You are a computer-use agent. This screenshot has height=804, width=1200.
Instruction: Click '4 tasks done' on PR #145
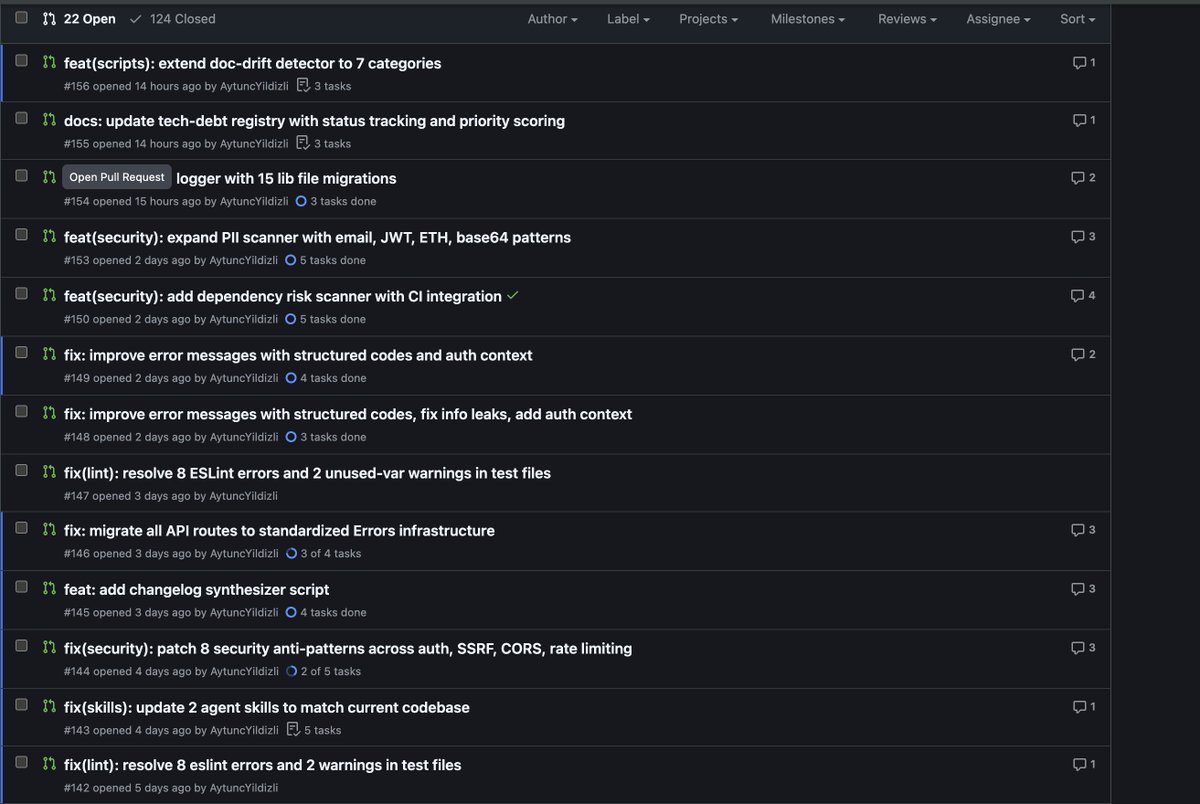[333, 612]
